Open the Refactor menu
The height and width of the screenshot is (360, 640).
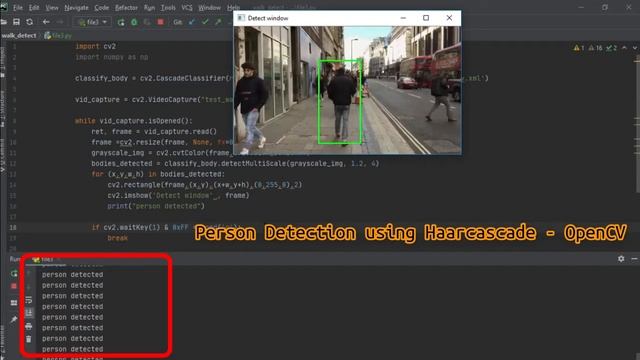[x=127, y=8]
